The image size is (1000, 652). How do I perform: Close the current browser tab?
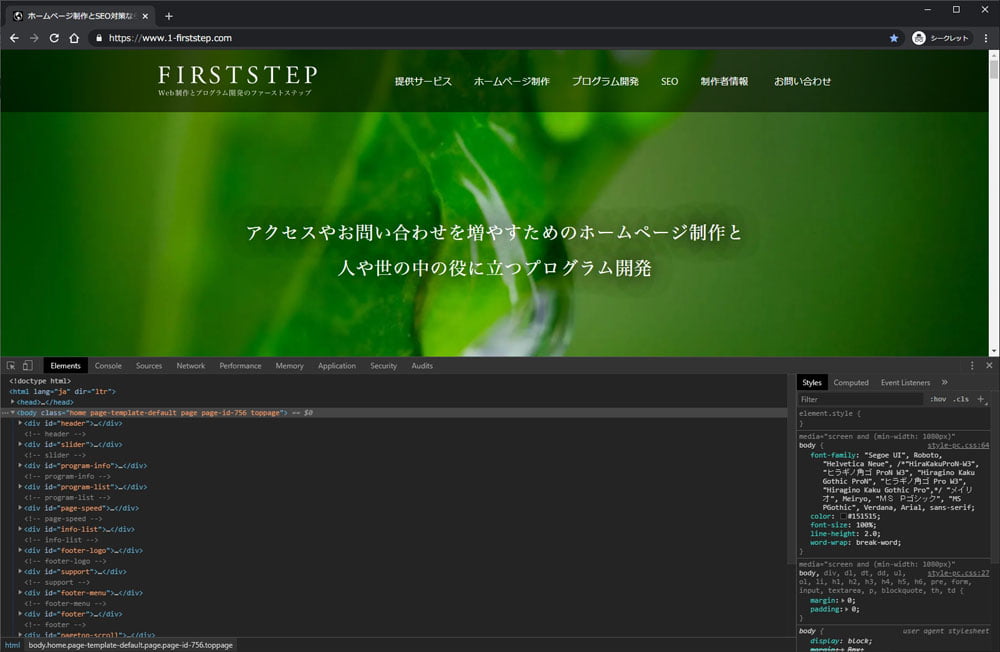[x=145, y=16]
